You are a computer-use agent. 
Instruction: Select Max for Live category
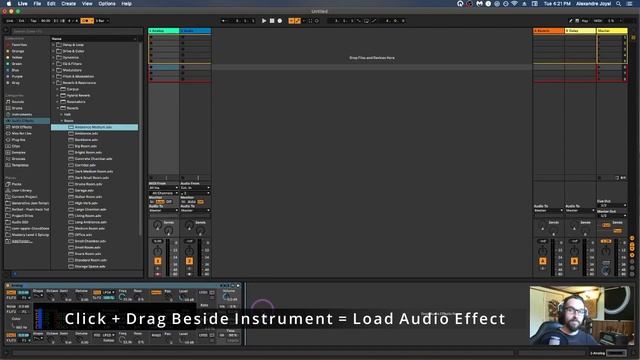pyautogui.click(x=21, y=133)
